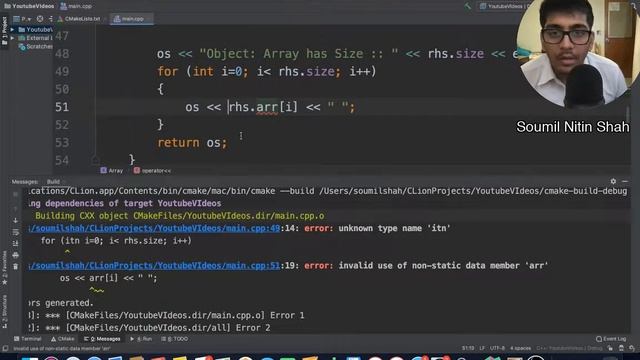
Task: Click 'return os;' on line 53
Action: pos(192,142)
